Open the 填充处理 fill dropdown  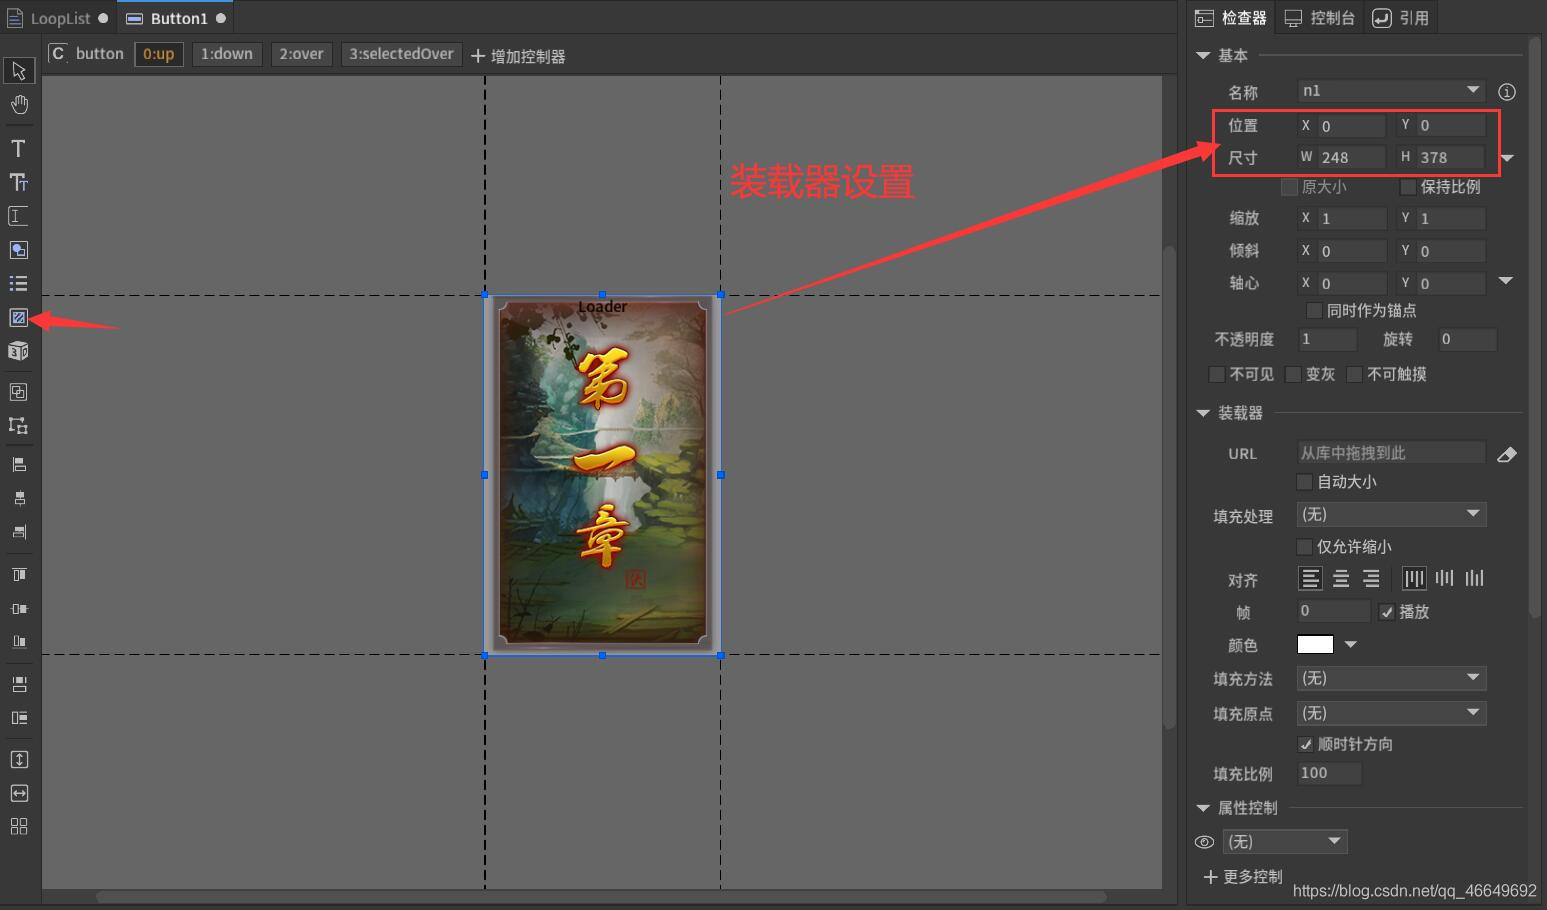1391,514
